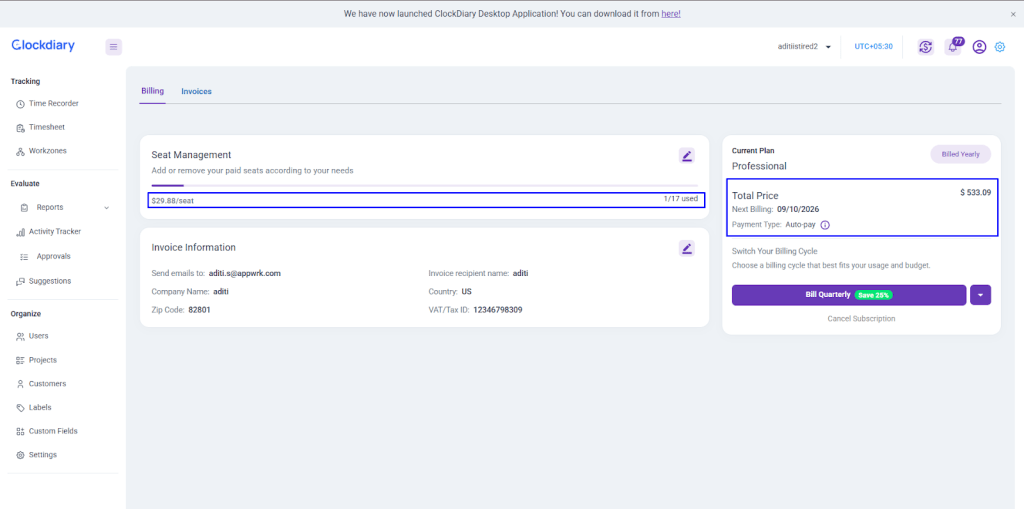Click the email aditi.s@appwrk.com
Image resolution: width=1024 pixels, height=509 pixels.
pyautogui.click(x=245, y=273)
